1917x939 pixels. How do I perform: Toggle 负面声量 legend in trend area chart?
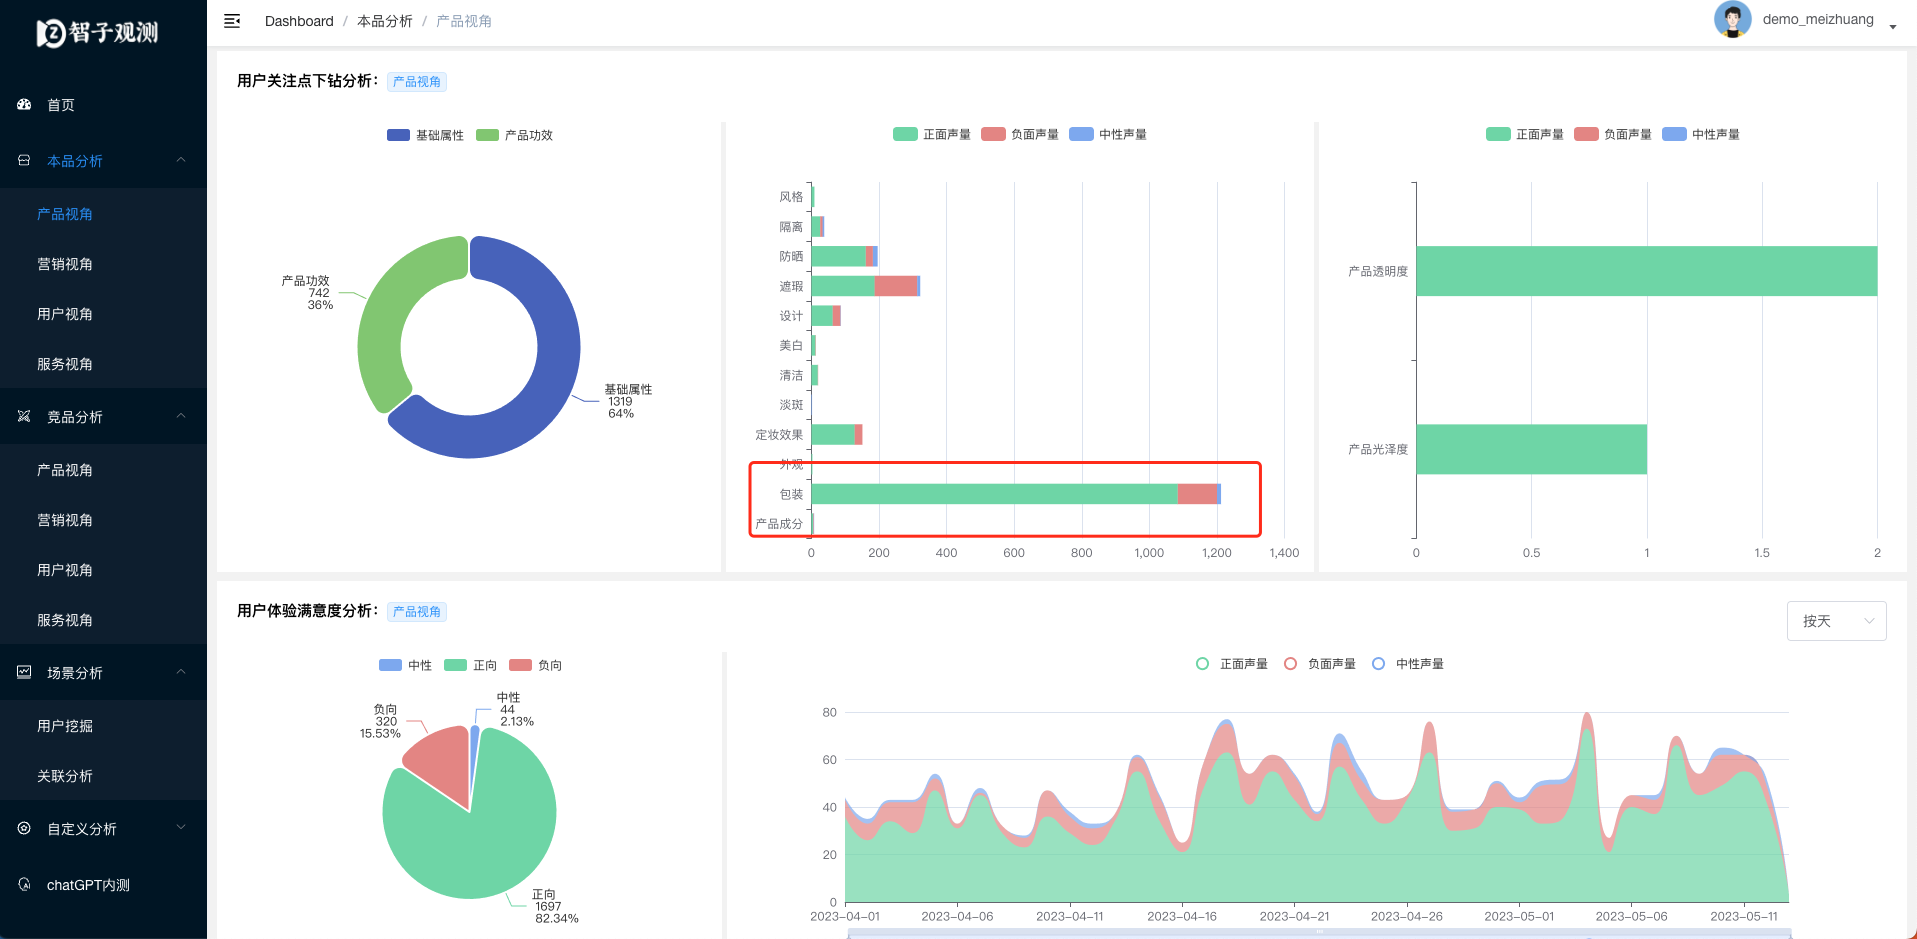1320,664
